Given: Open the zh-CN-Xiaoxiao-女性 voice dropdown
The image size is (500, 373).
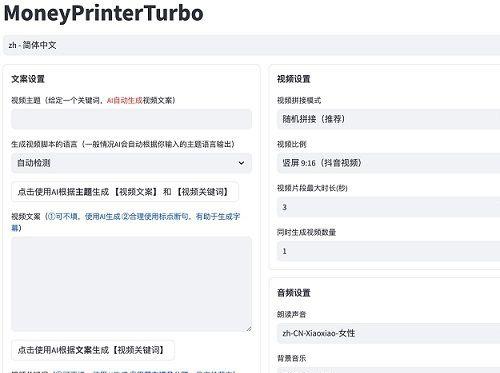Looking at the screenshot, I should (388, 333).
